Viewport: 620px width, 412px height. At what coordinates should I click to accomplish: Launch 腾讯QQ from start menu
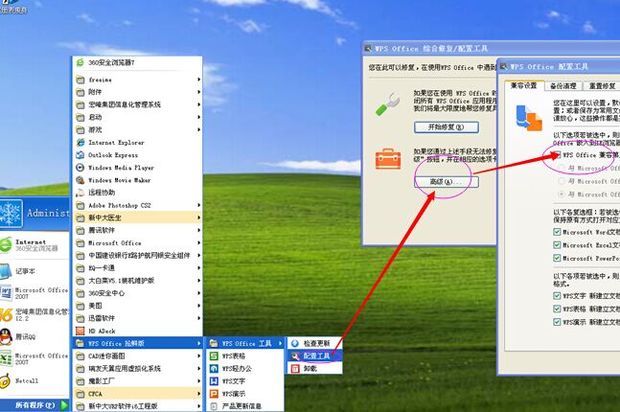(34, 337)
